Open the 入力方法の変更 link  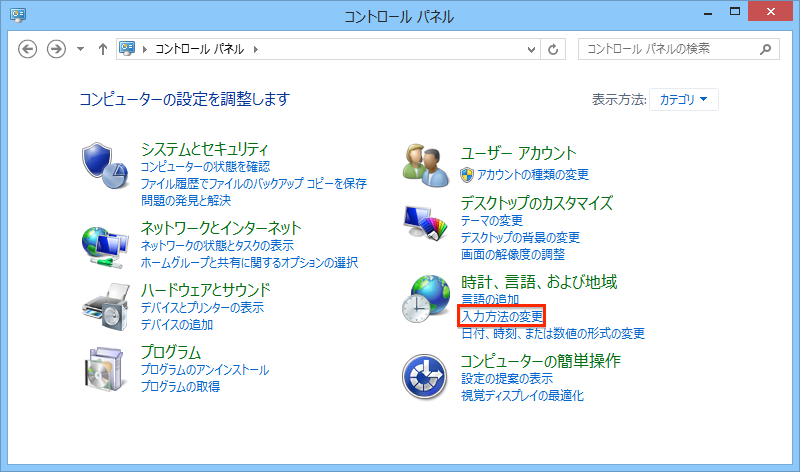(x=502, y=316)
